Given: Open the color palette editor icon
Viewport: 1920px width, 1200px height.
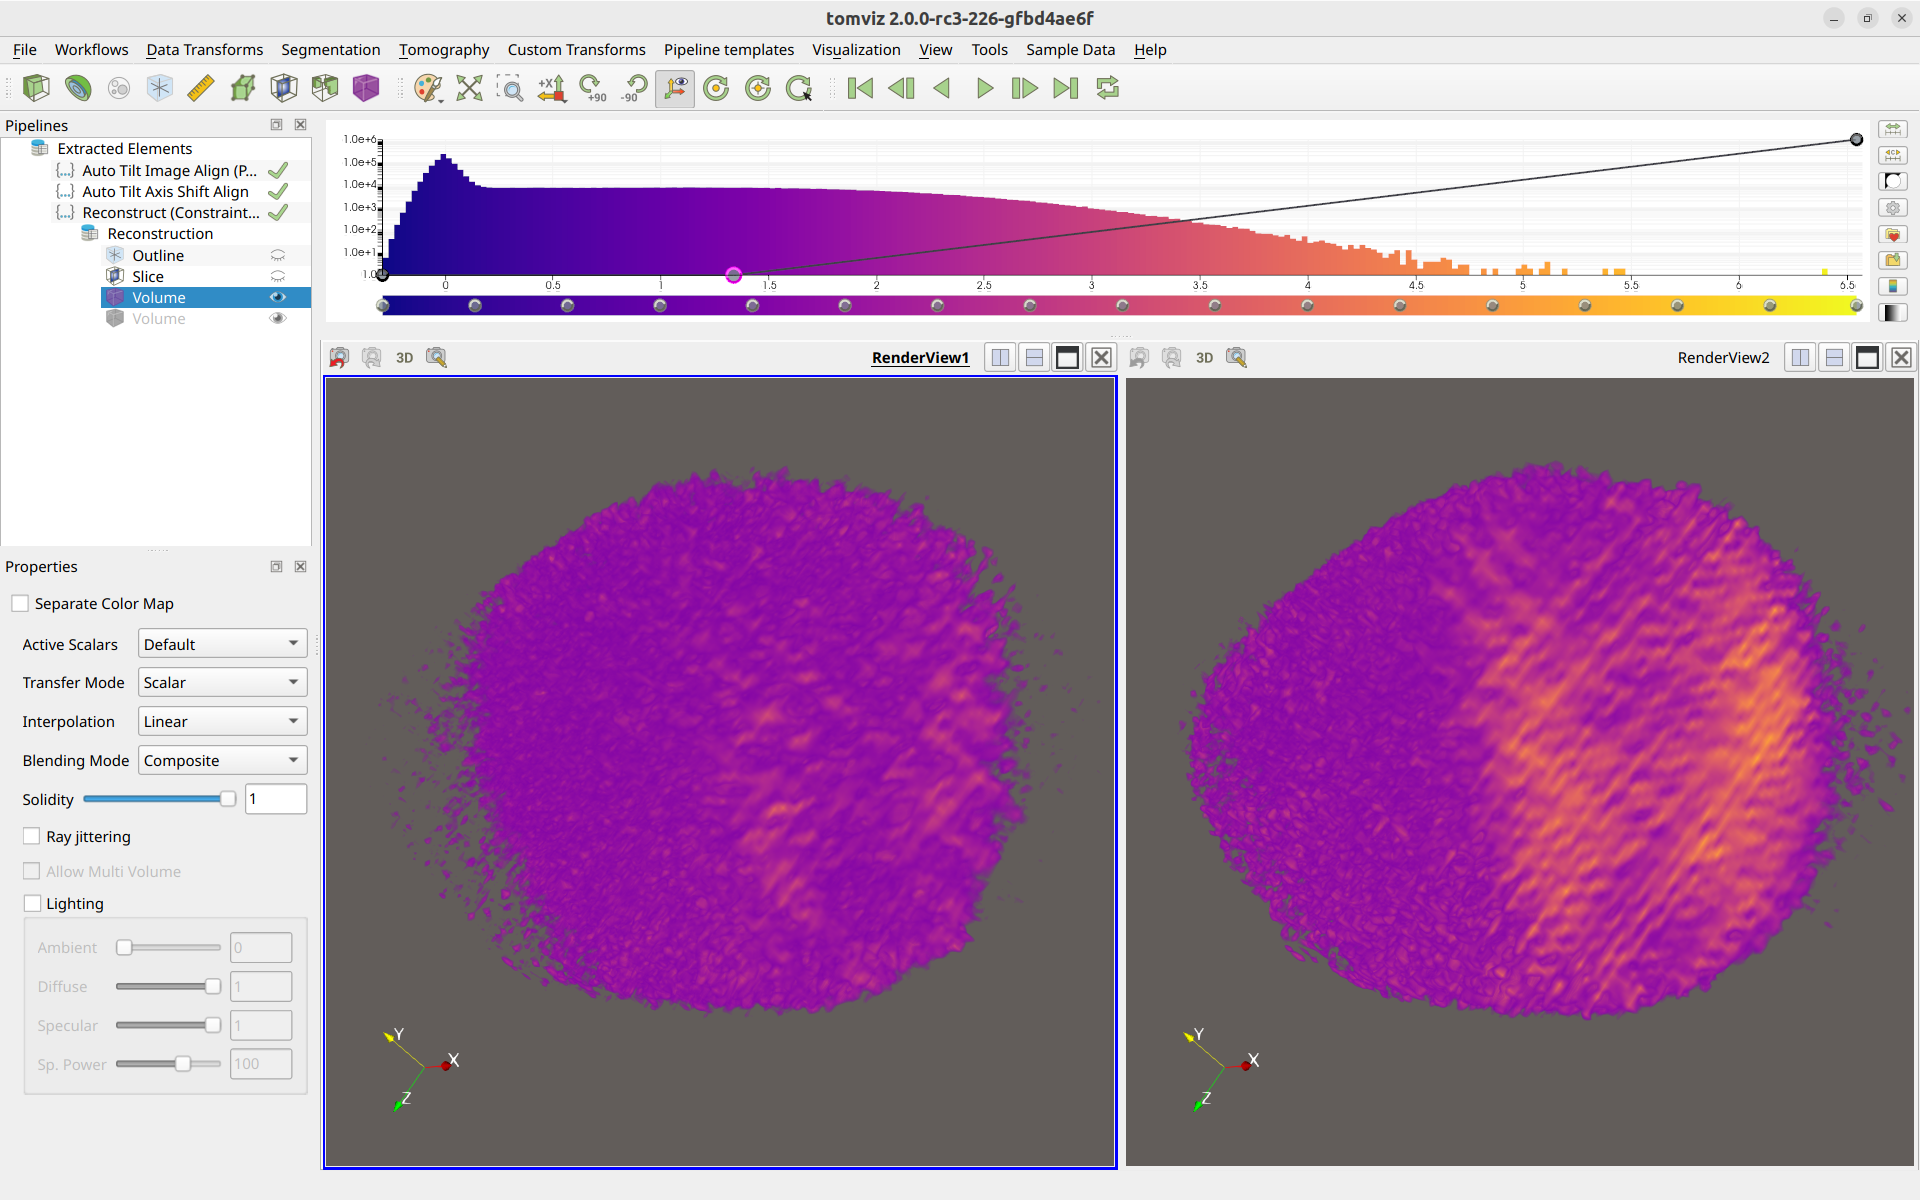Looking at the screenshot, I should [x=428, y=88].
